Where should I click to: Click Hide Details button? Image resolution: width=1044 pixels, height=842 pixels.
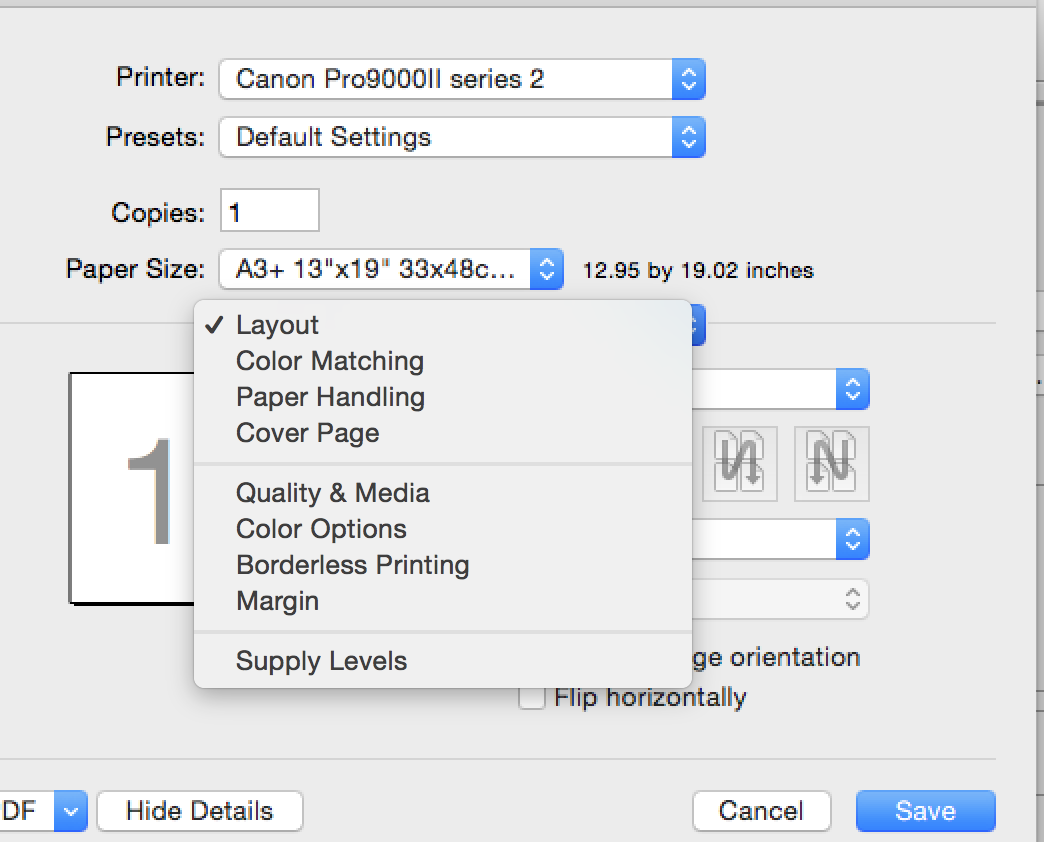pyautogui.click(x=199, y=811)
